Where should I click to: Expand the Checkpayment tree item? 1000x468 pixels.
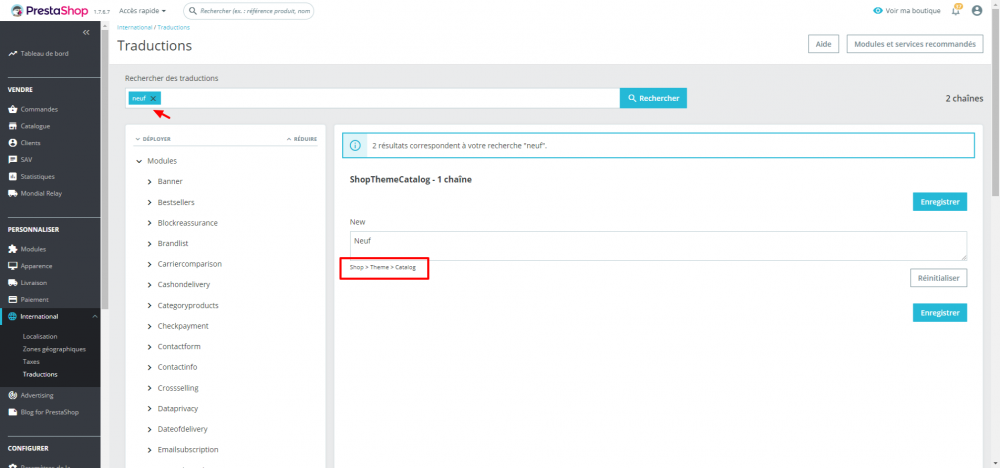[149, 326]
